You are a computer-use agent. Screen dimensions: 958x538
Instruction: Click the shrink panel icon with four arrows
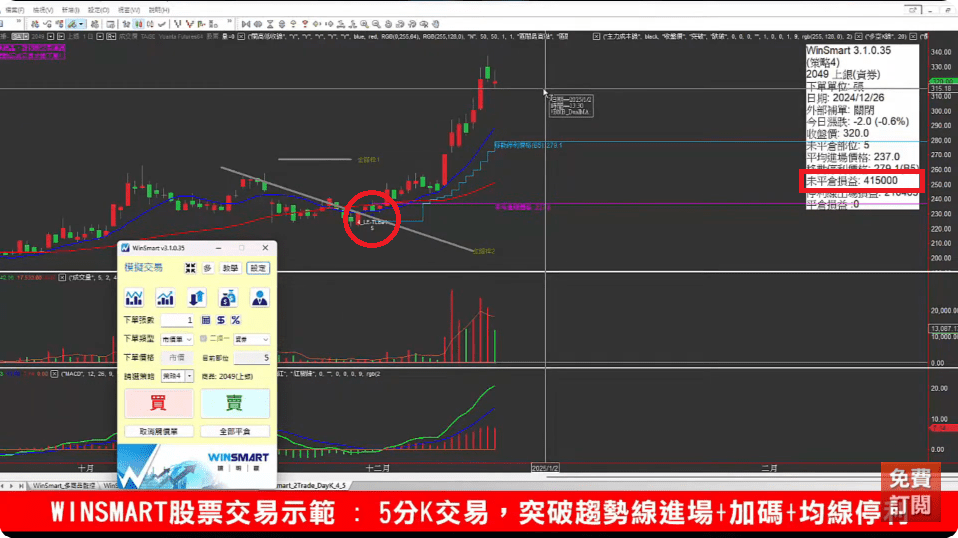click(x=191, y=268)
